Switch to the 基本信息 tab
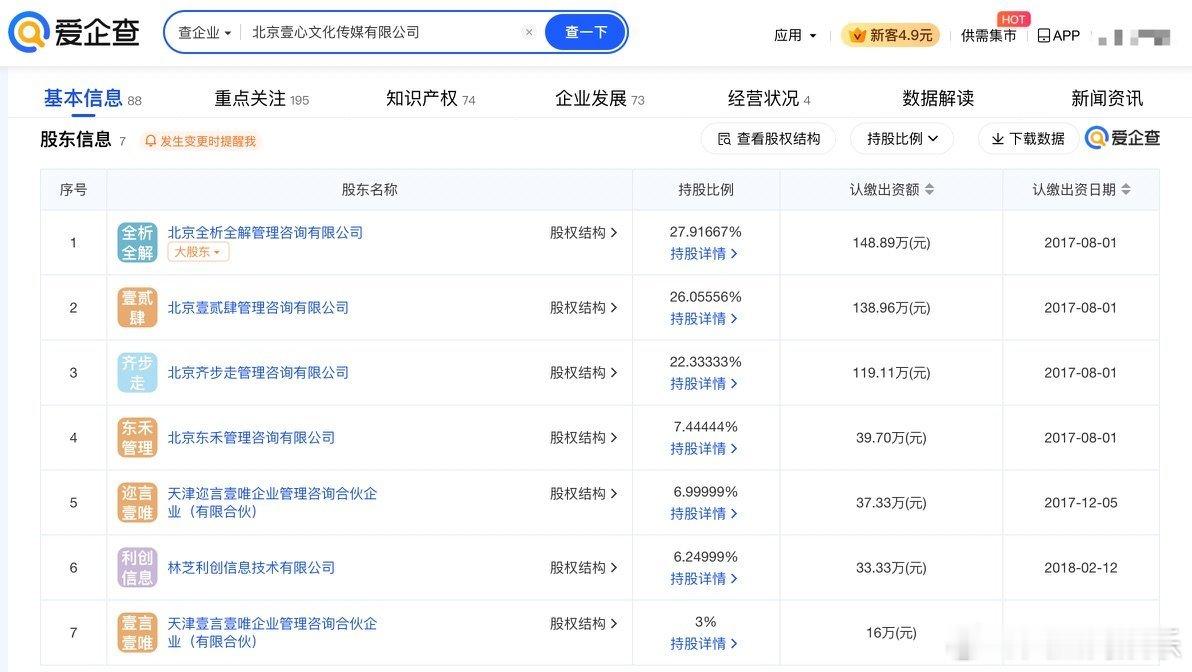Viewport: 1192px width, 672px height. pyautogui.click(x=92, y=98)
